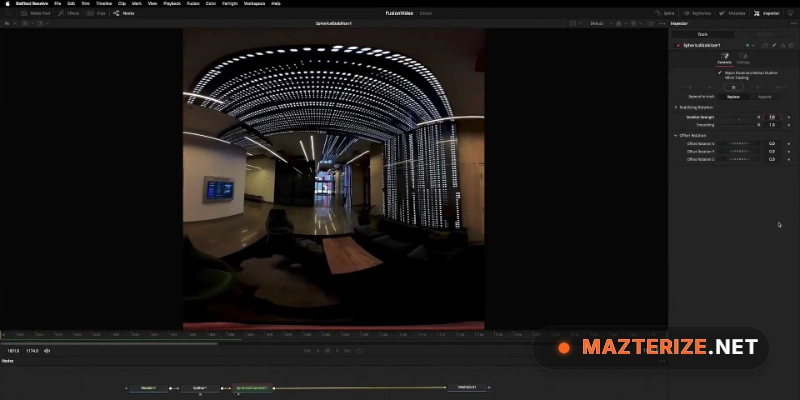Pin the SphericalStabilizer1 controls
The image size is (800, 400).
click(x=773, y=45)
